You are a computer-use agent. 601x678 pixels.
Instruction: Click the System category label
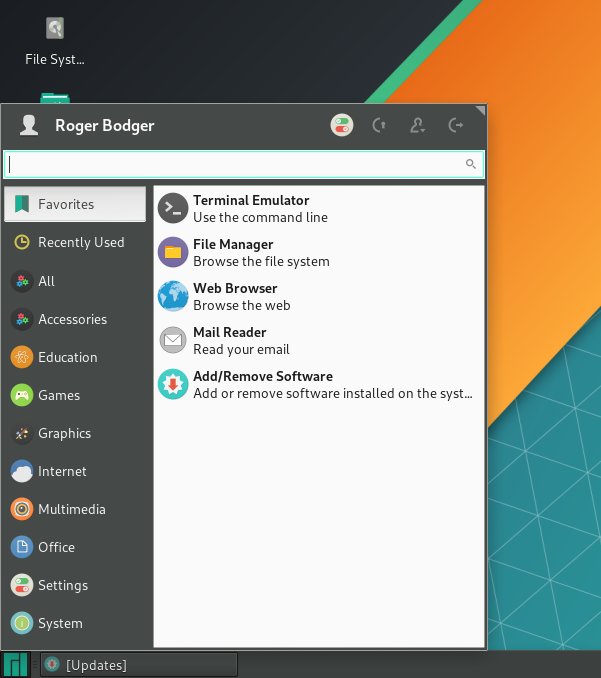(61, 623)
